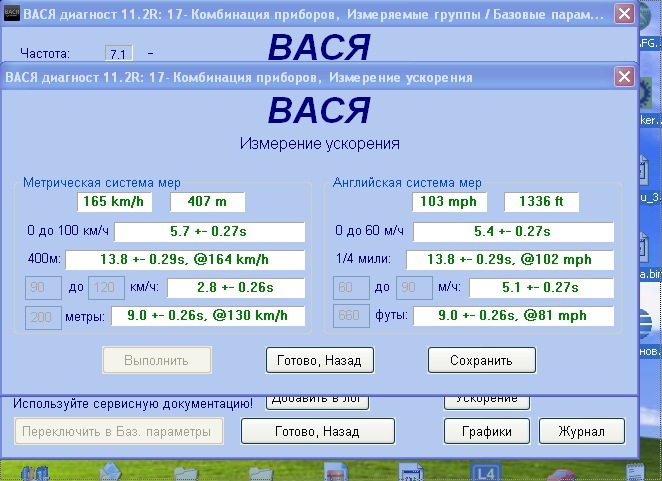
Task: Click the Используйте сервисную документацию! notice
Action: [133, 404]
